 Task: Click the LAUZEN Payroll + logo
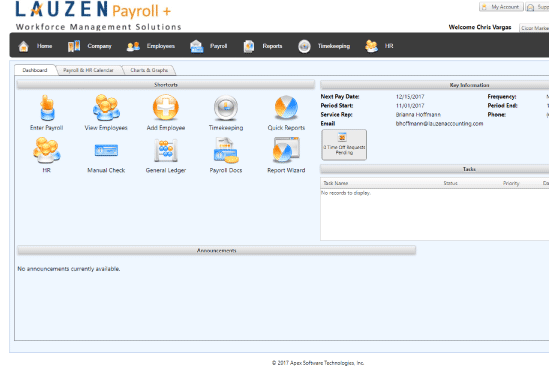[93, 10]
